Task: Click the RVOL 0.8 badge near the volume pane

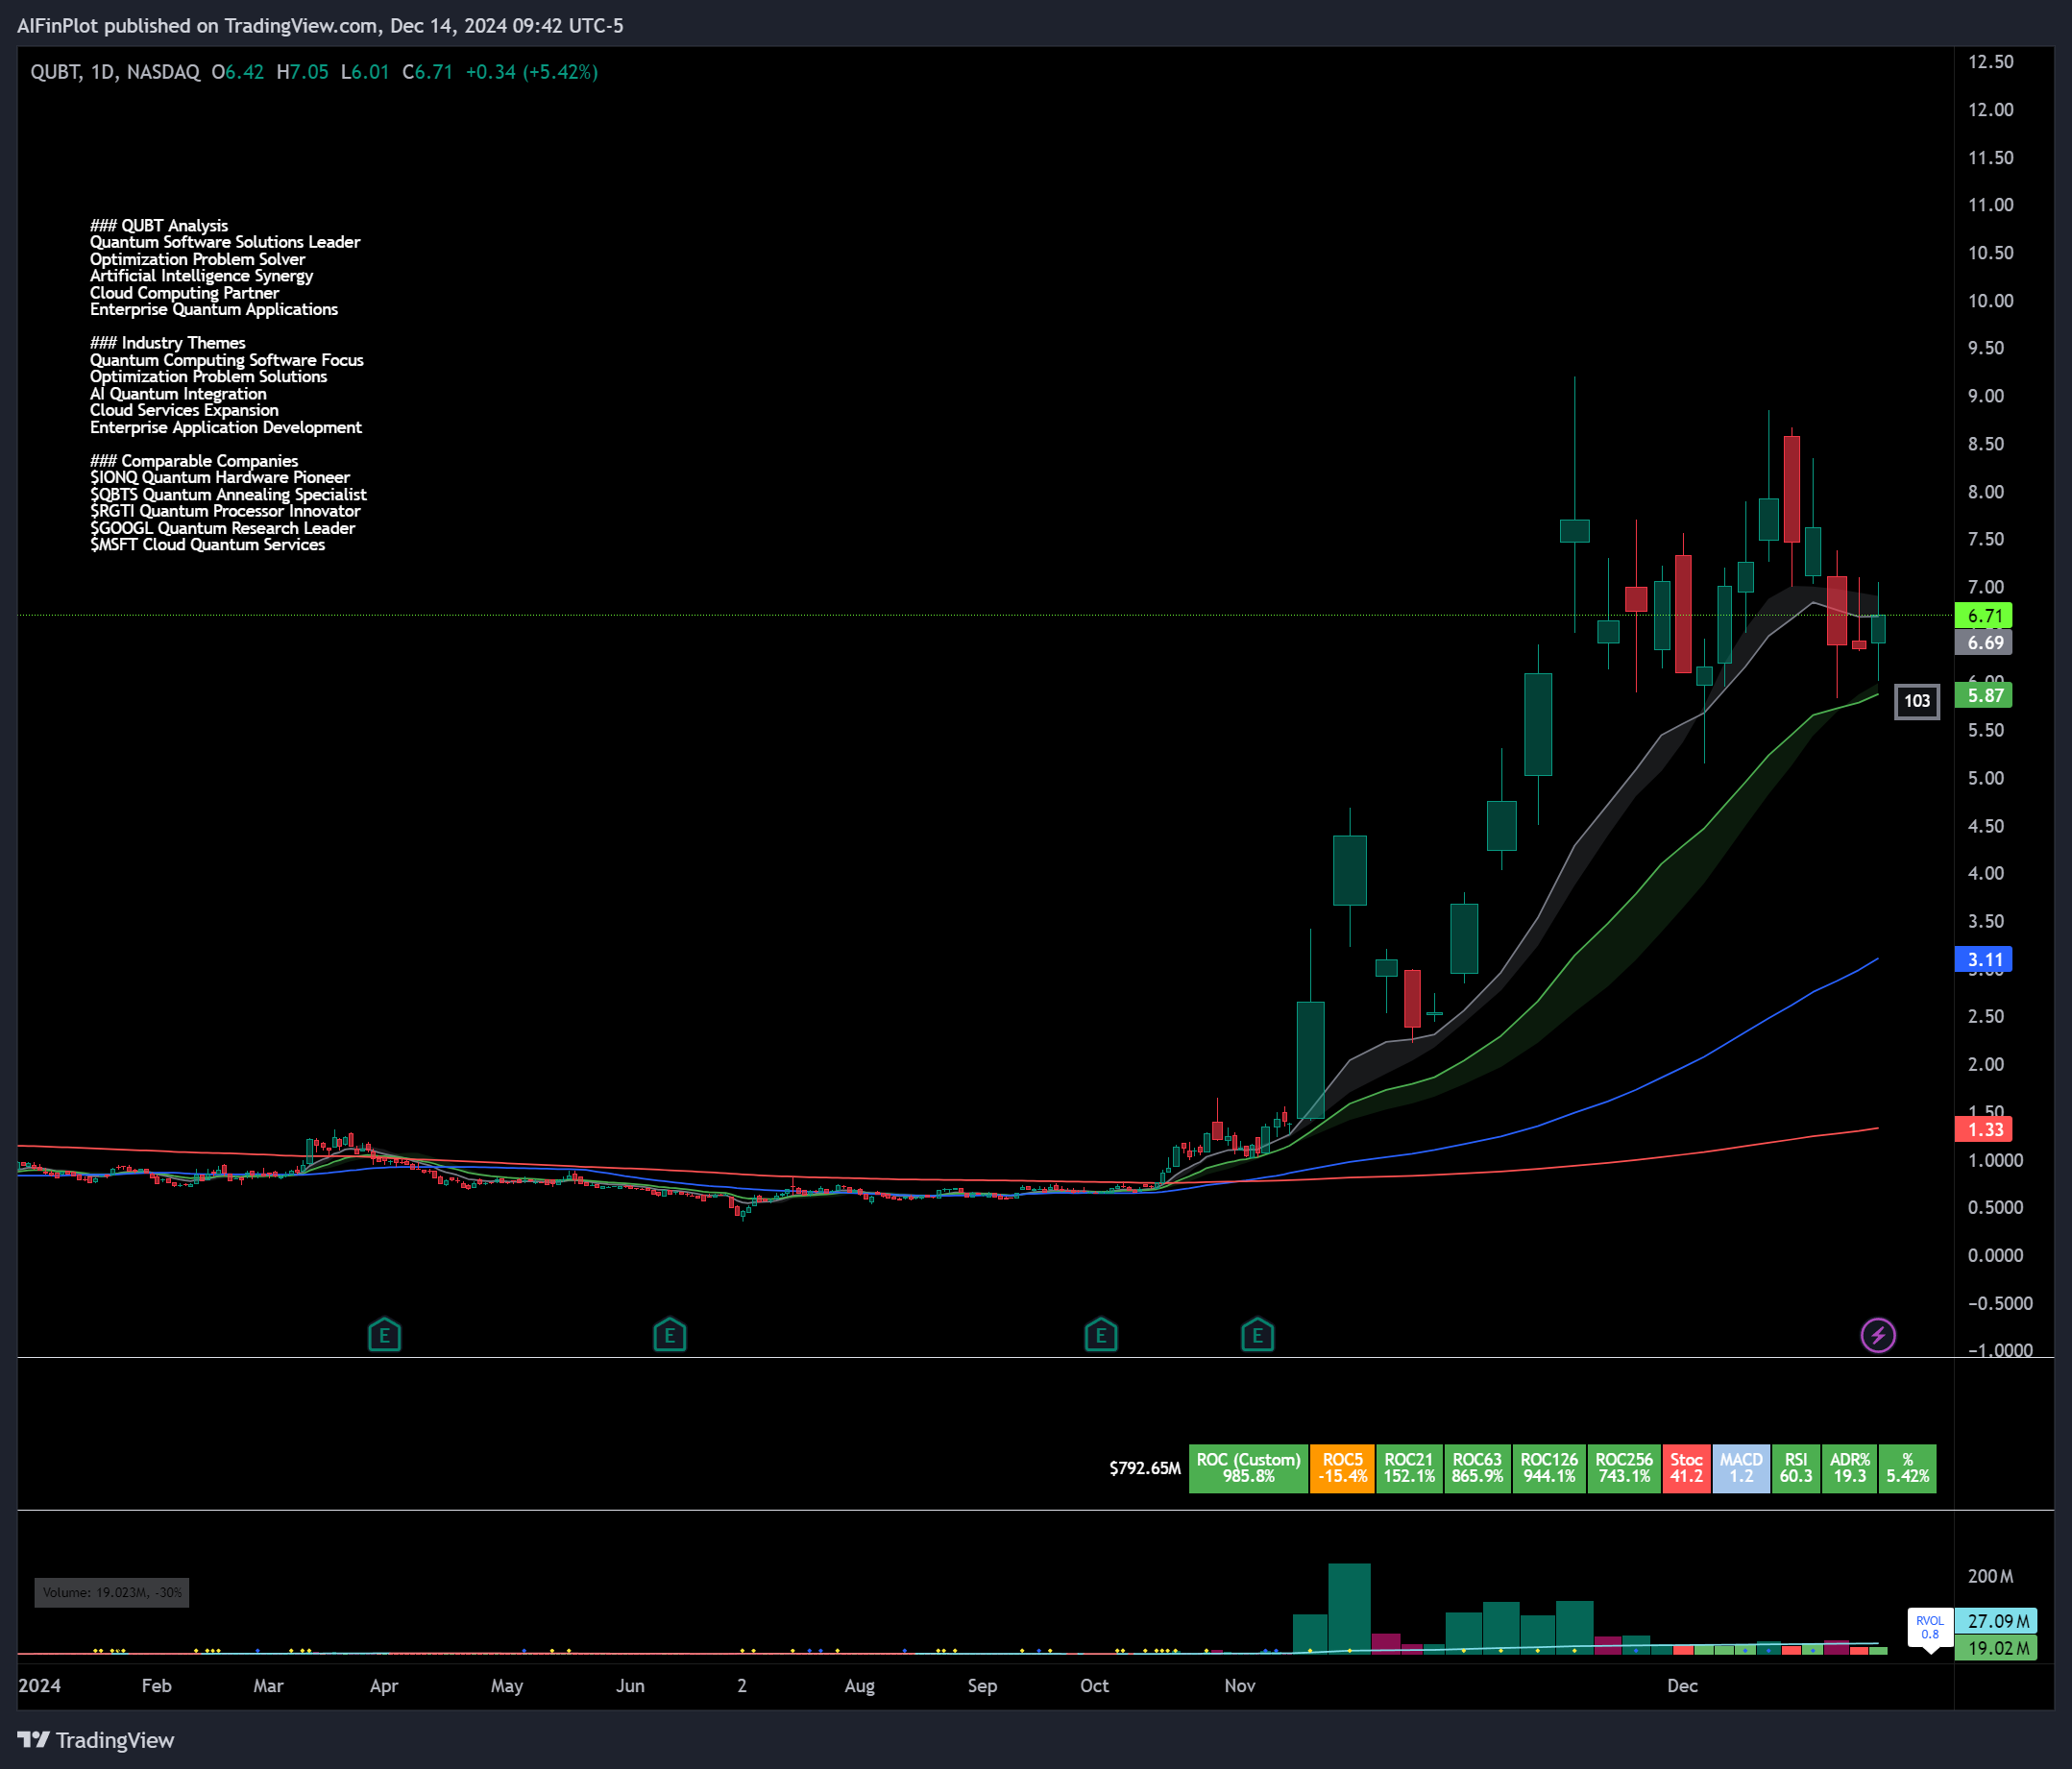Action: tap(1930, 1625)
